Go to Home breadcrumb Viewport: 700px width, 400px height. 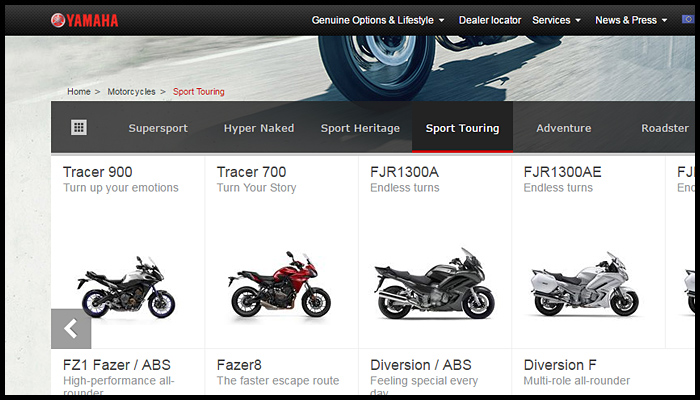click(x=79, y=92)
